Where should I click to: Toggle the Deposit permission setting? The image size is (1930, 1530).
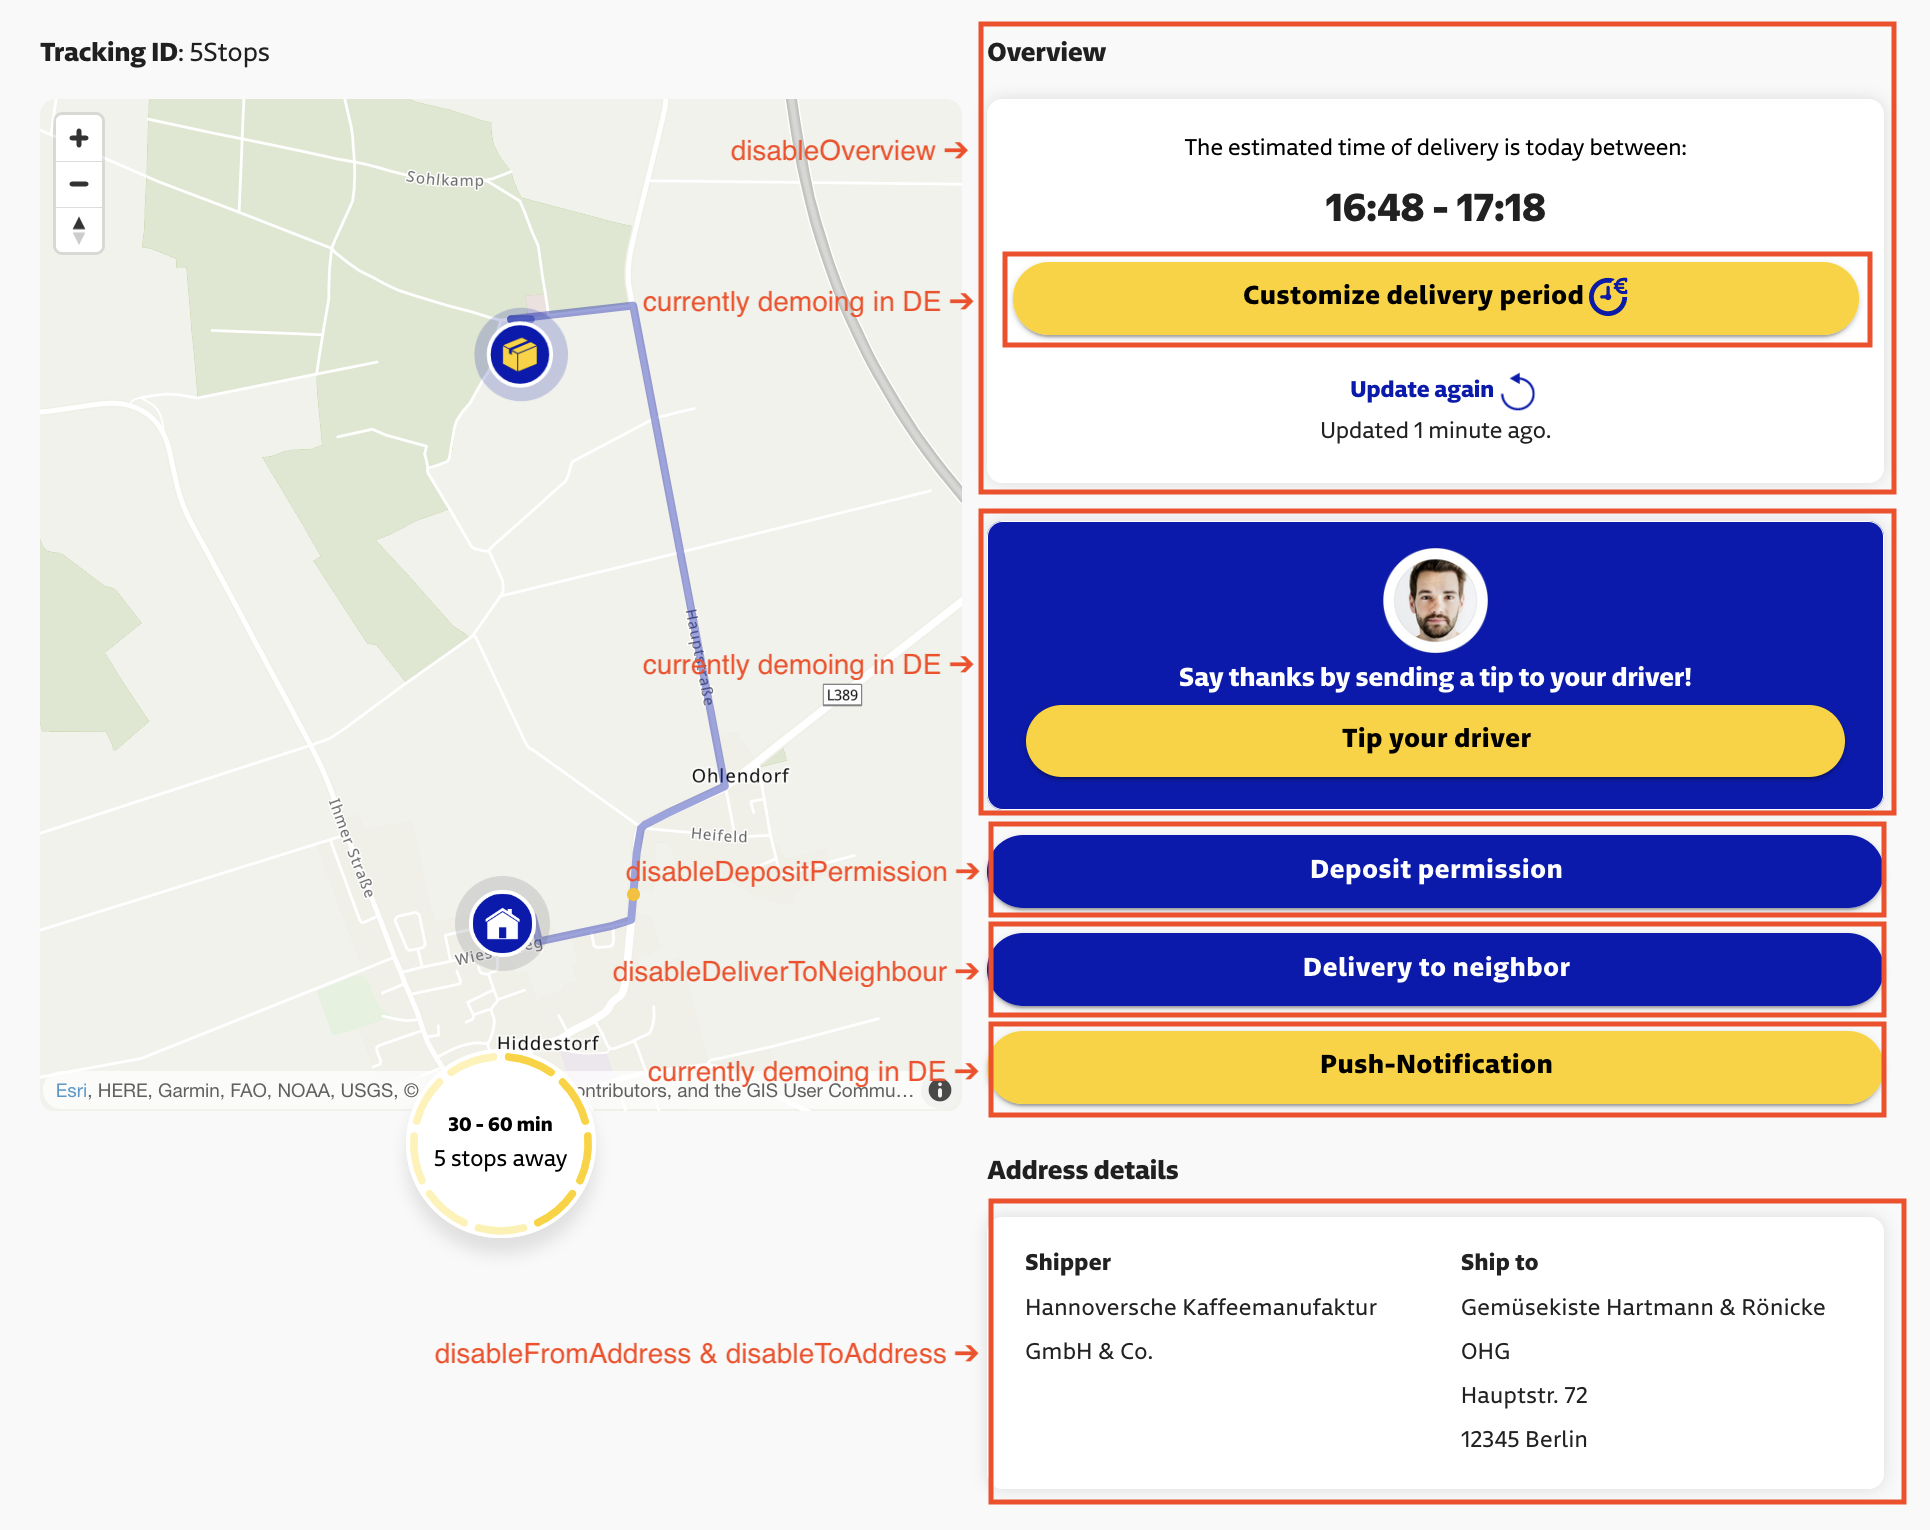[1435, 869]
